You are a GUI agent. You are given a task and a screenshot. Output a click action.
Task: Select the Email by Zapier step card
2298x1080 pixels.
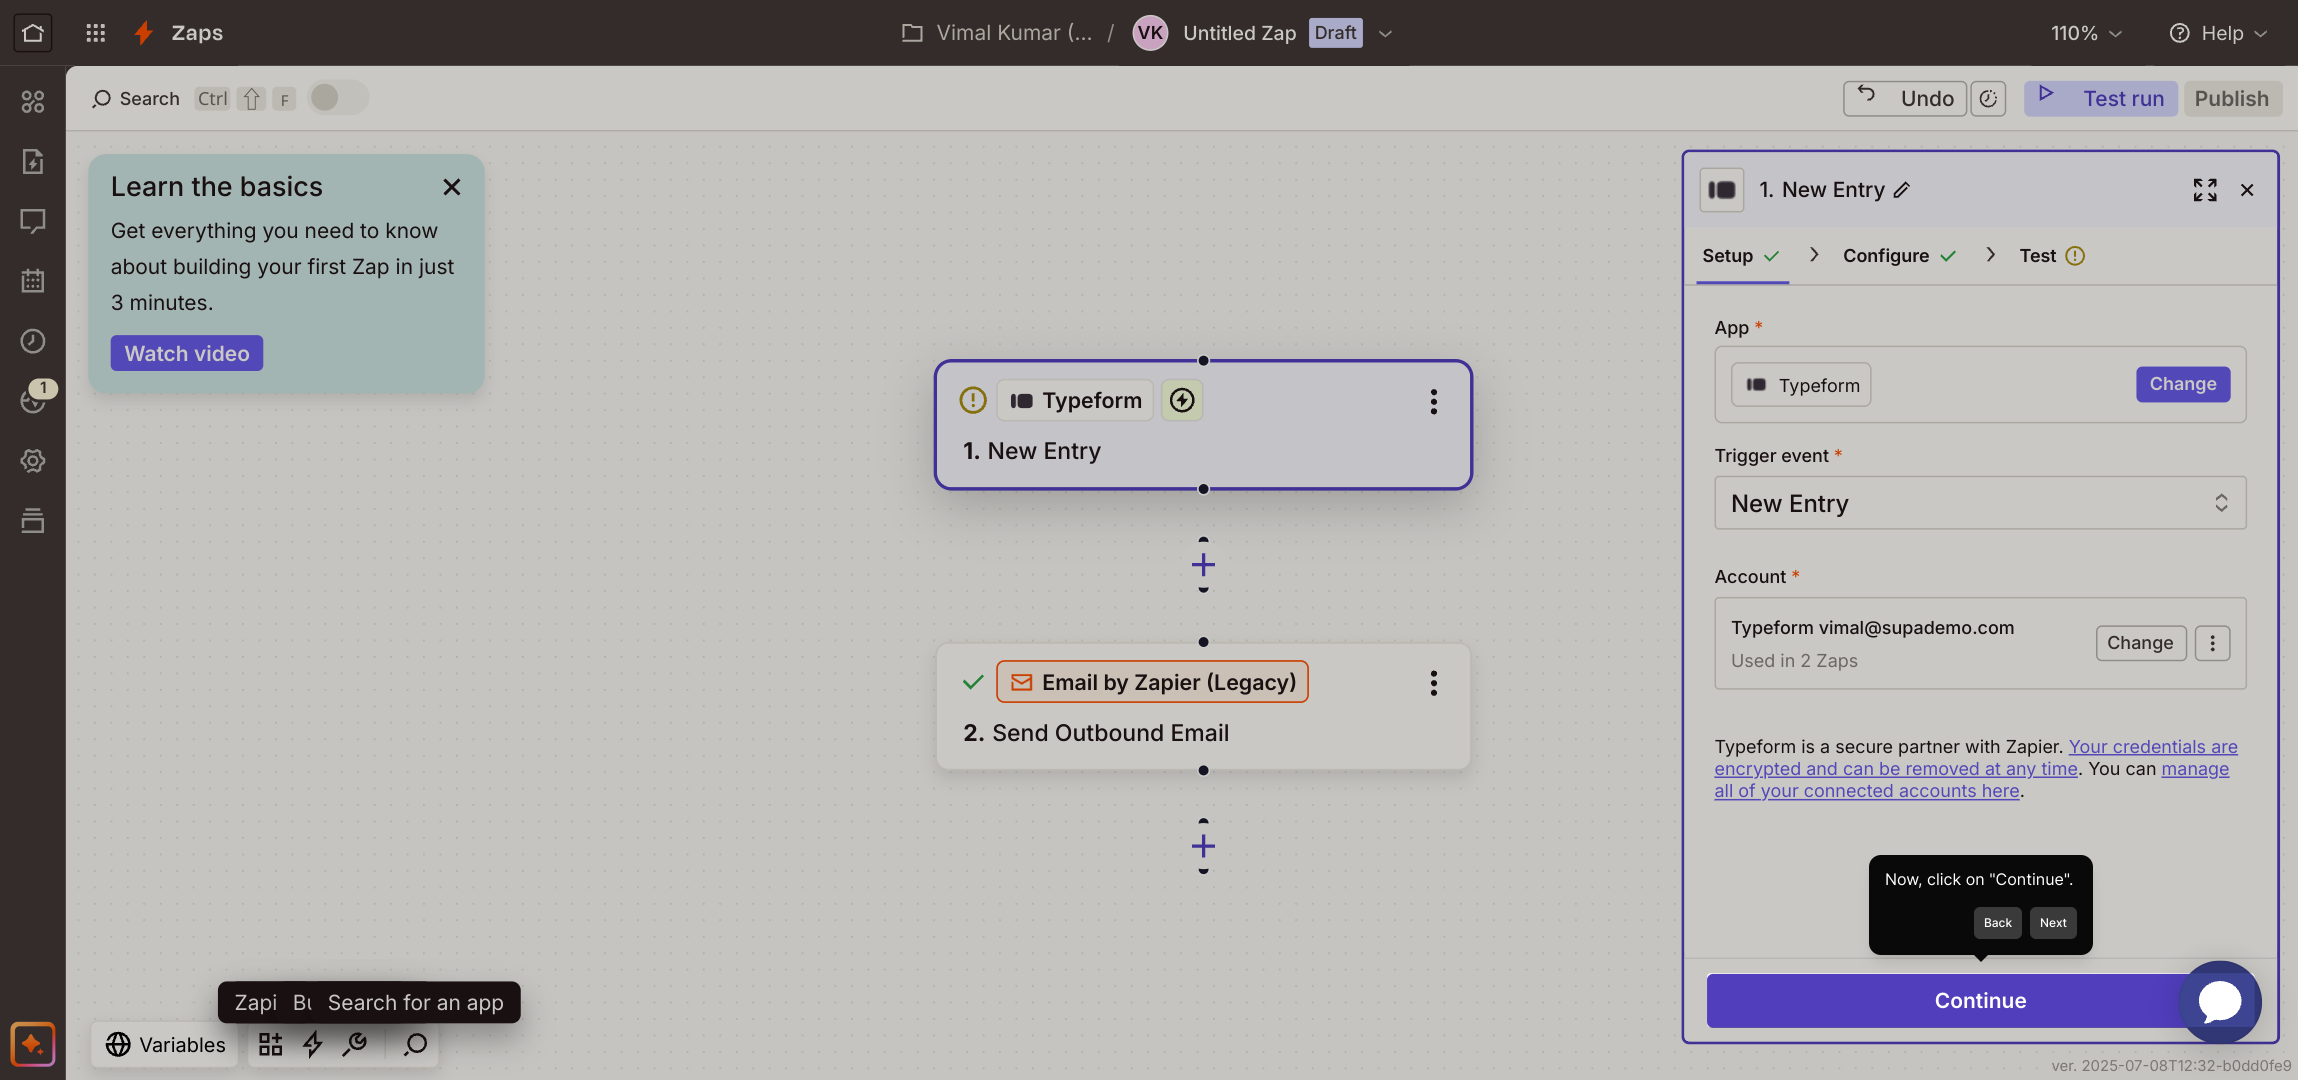[1203, 706]
